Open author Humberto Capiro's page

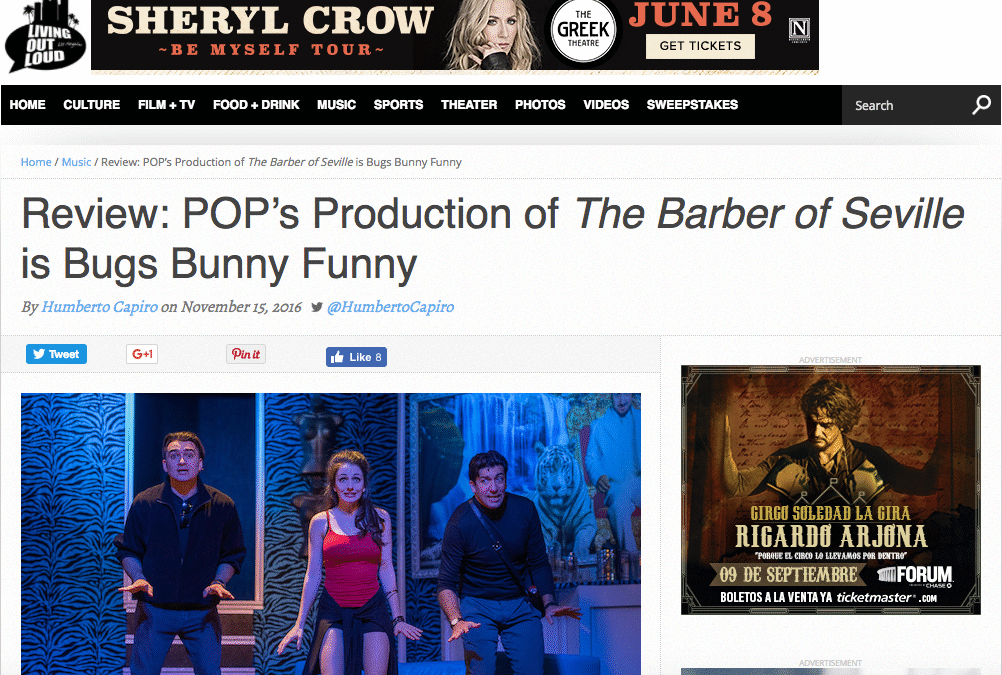click(x=100, y=307)
